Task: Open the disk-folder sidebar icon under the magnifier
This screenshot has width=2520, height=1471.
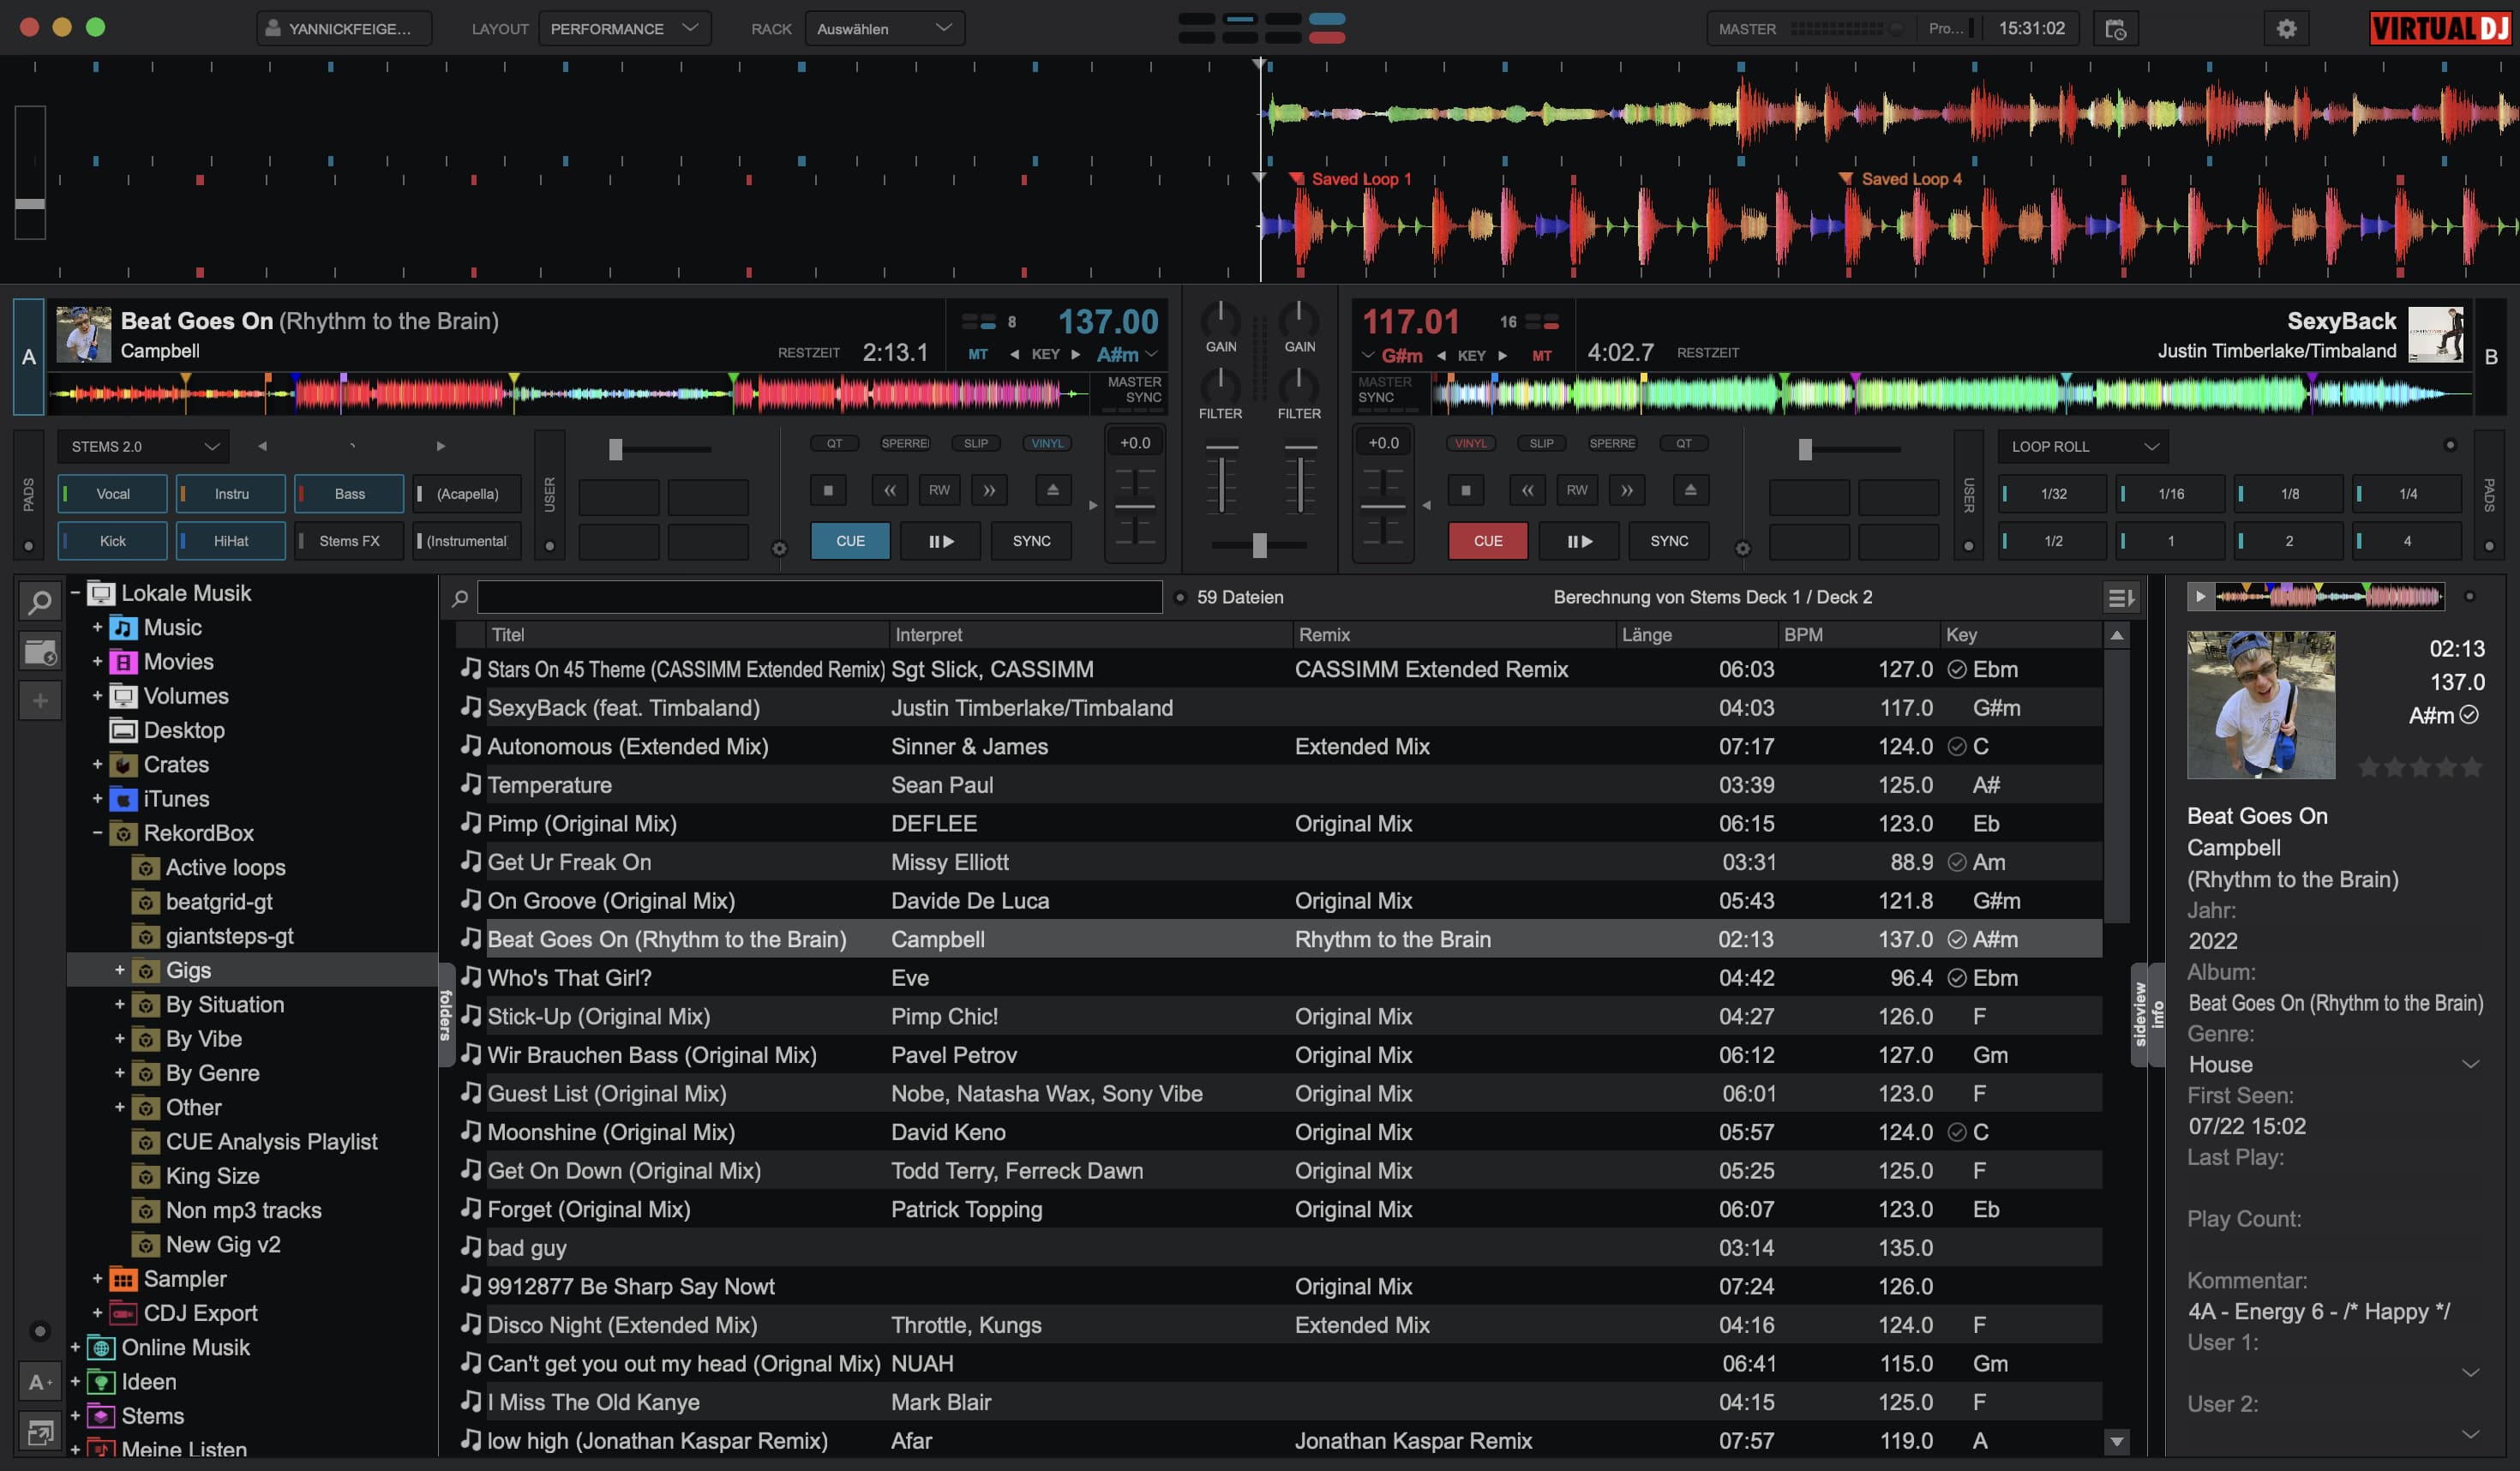Action: click(40, 653)
